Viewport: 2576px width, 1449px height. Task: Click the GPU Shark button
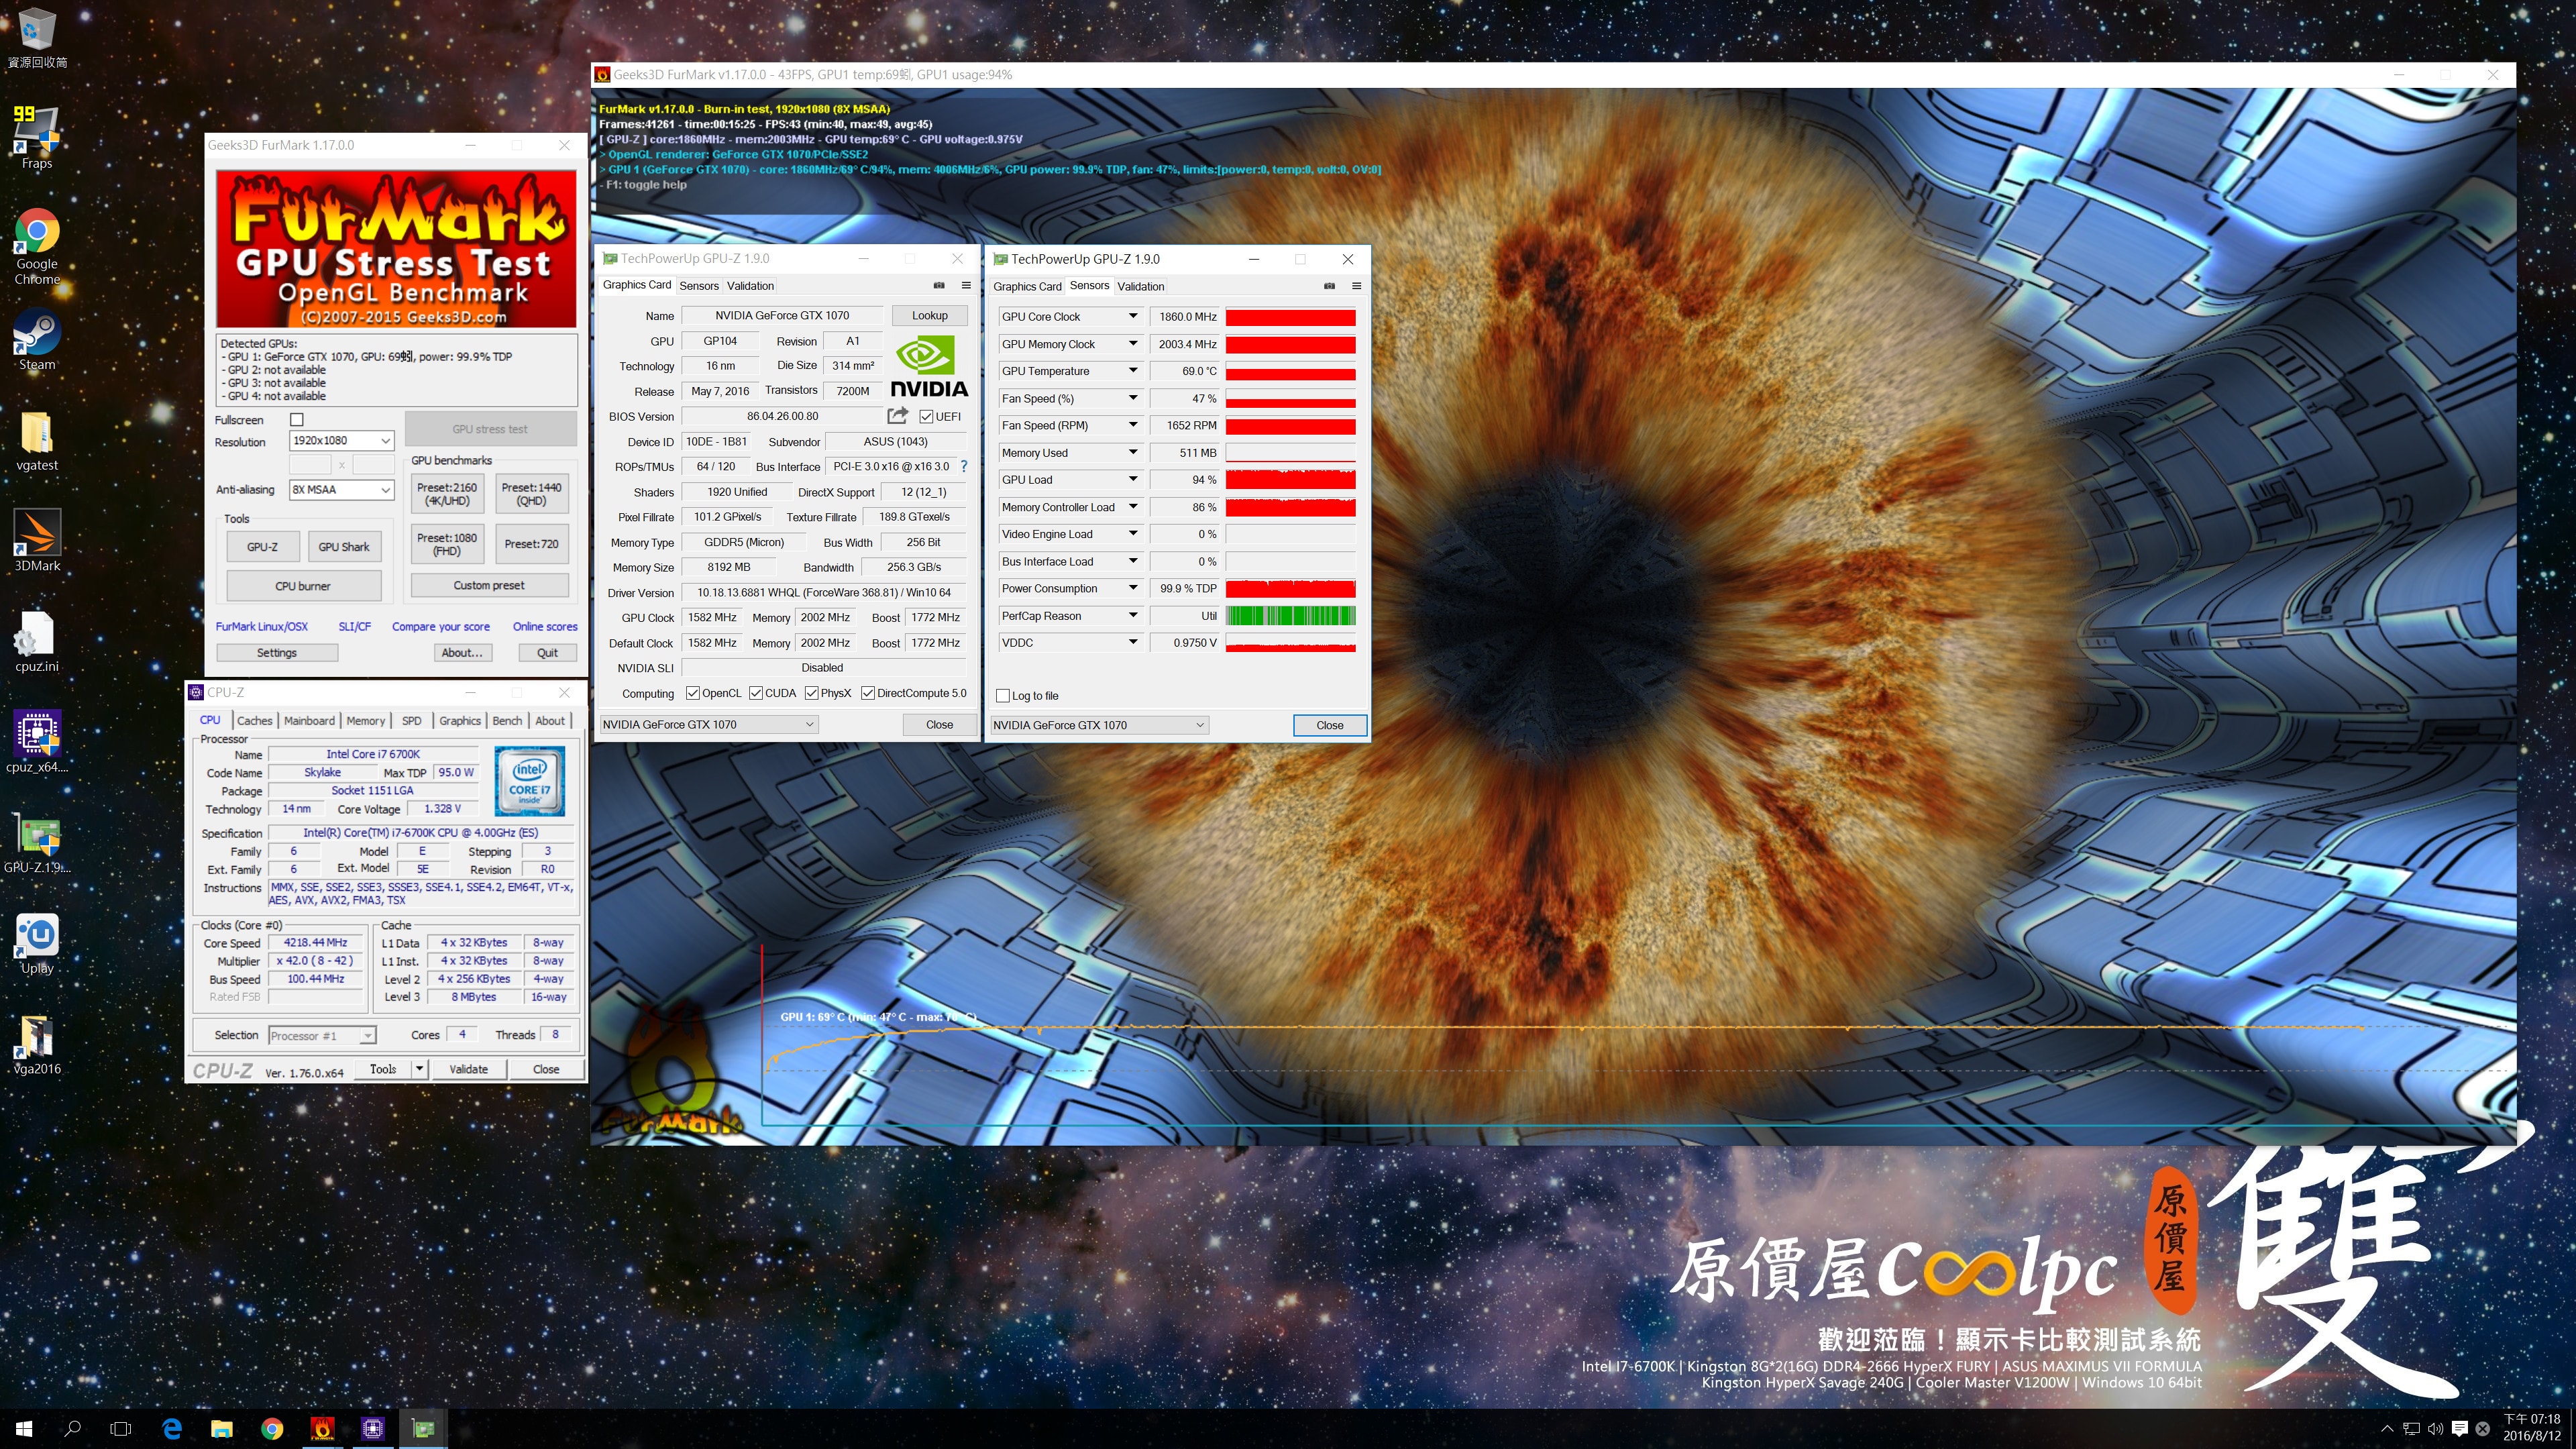[x=343, y=547]
